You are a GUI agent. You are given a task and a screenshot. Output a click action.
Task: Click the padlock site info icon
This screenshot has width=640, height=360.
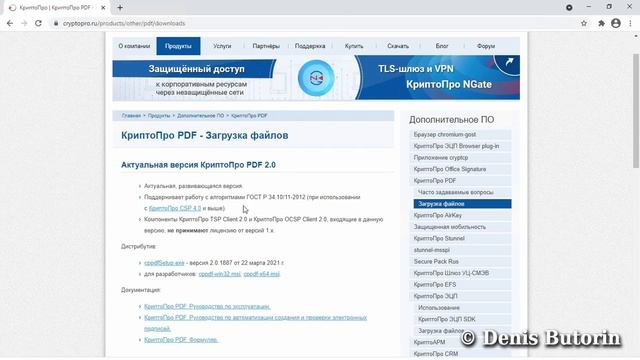56,23
